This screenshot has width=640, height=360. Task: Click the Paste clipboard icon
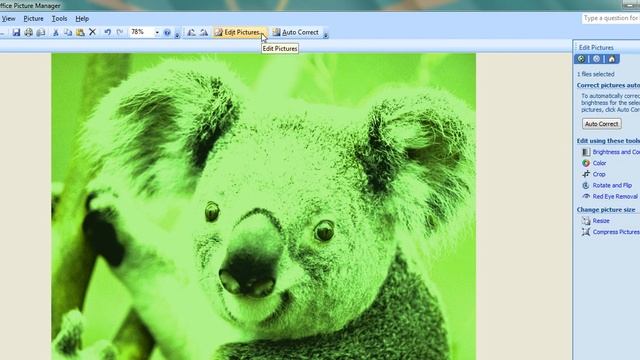[80, 32]
